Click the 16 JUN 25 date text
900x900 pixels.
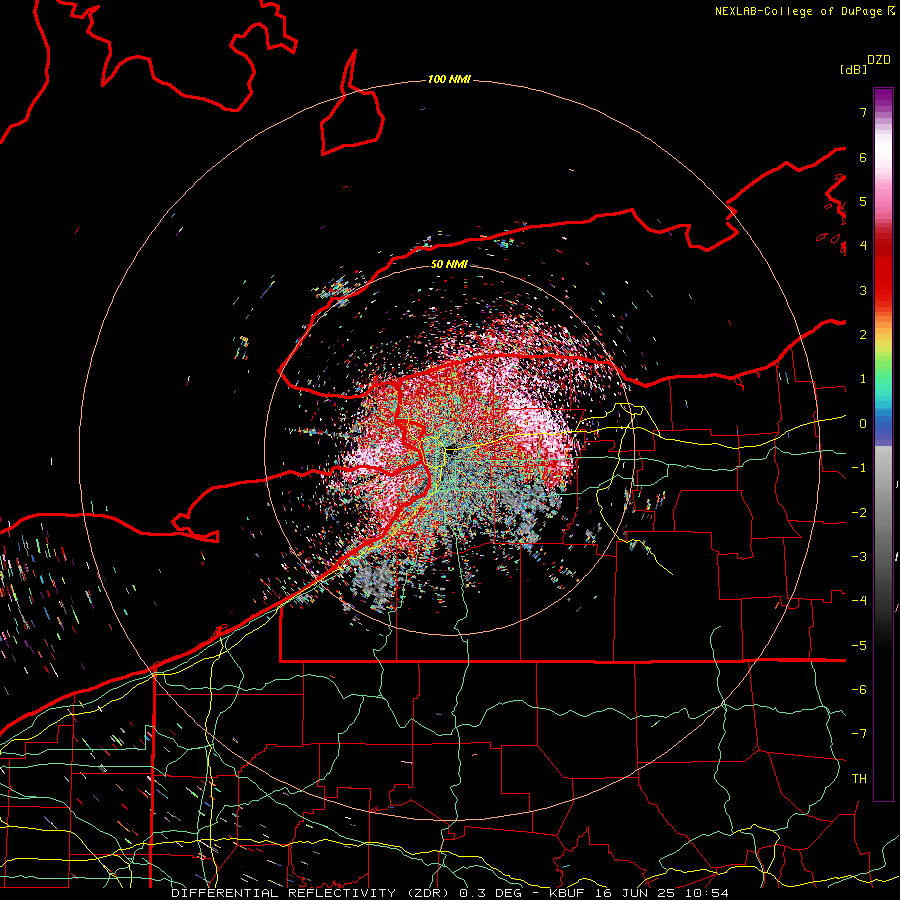[637, 893]
